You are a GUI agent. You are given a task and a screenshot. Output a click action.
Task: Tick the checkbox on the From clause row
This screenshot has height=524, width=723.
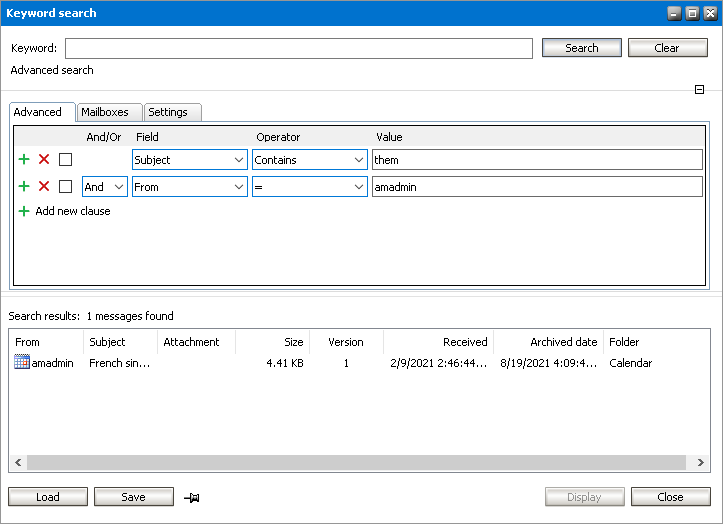(65, 186)
